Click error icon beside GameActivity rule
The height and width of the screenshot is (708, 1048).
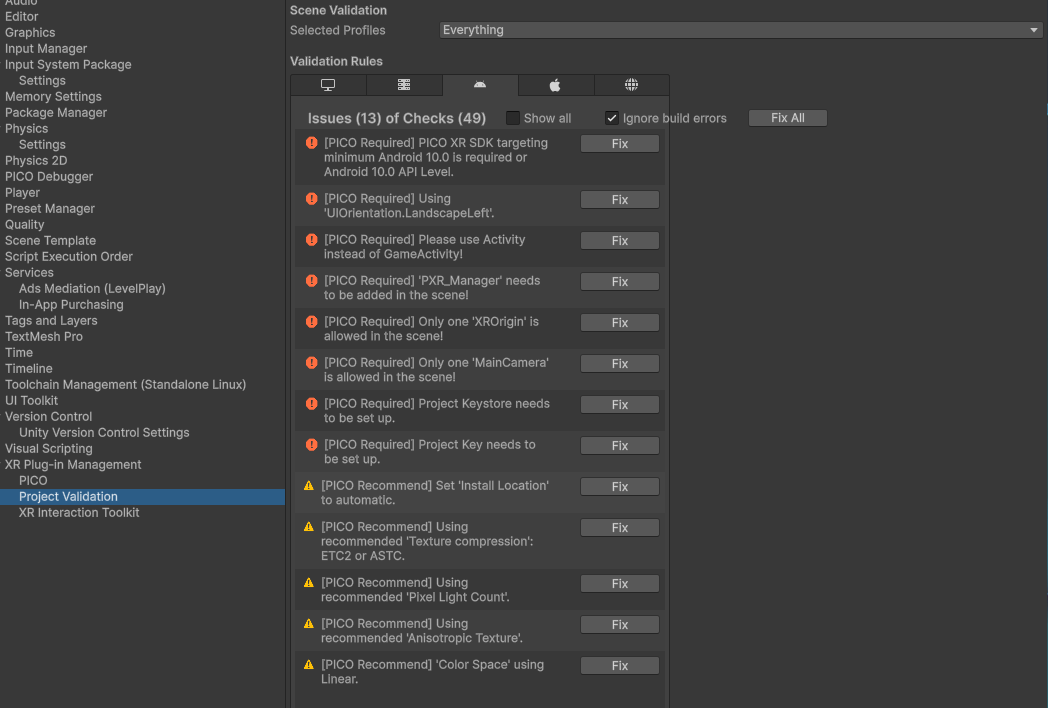coord(311,239)
